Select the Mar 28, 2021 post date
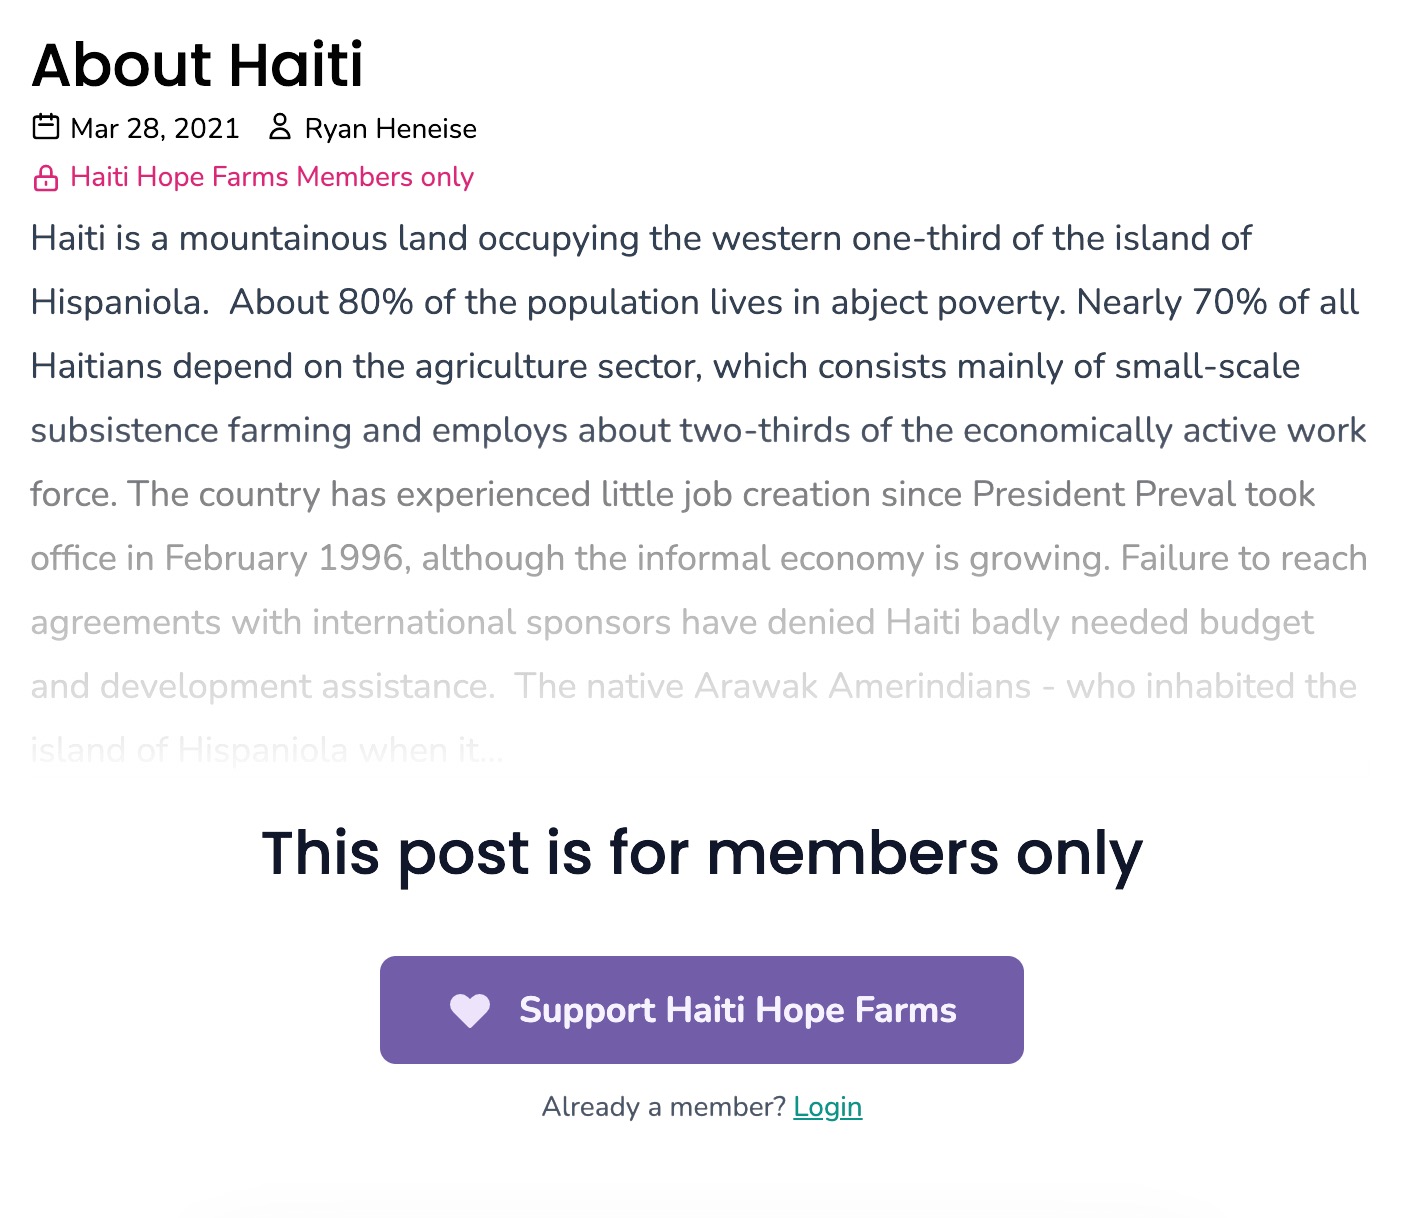This screenshot has height=1218, width=1424. click(155, 129)
